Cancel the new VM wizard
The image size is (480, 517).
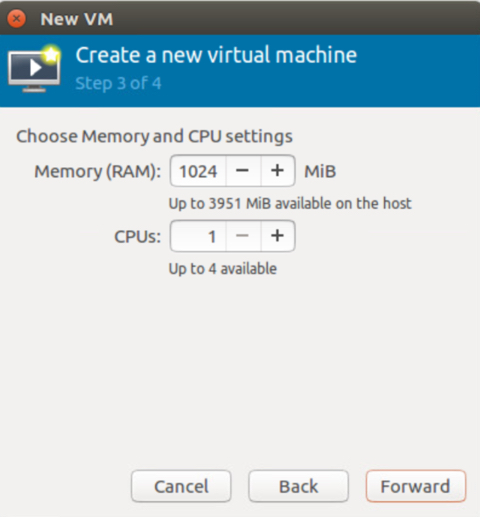pos(181,486)
